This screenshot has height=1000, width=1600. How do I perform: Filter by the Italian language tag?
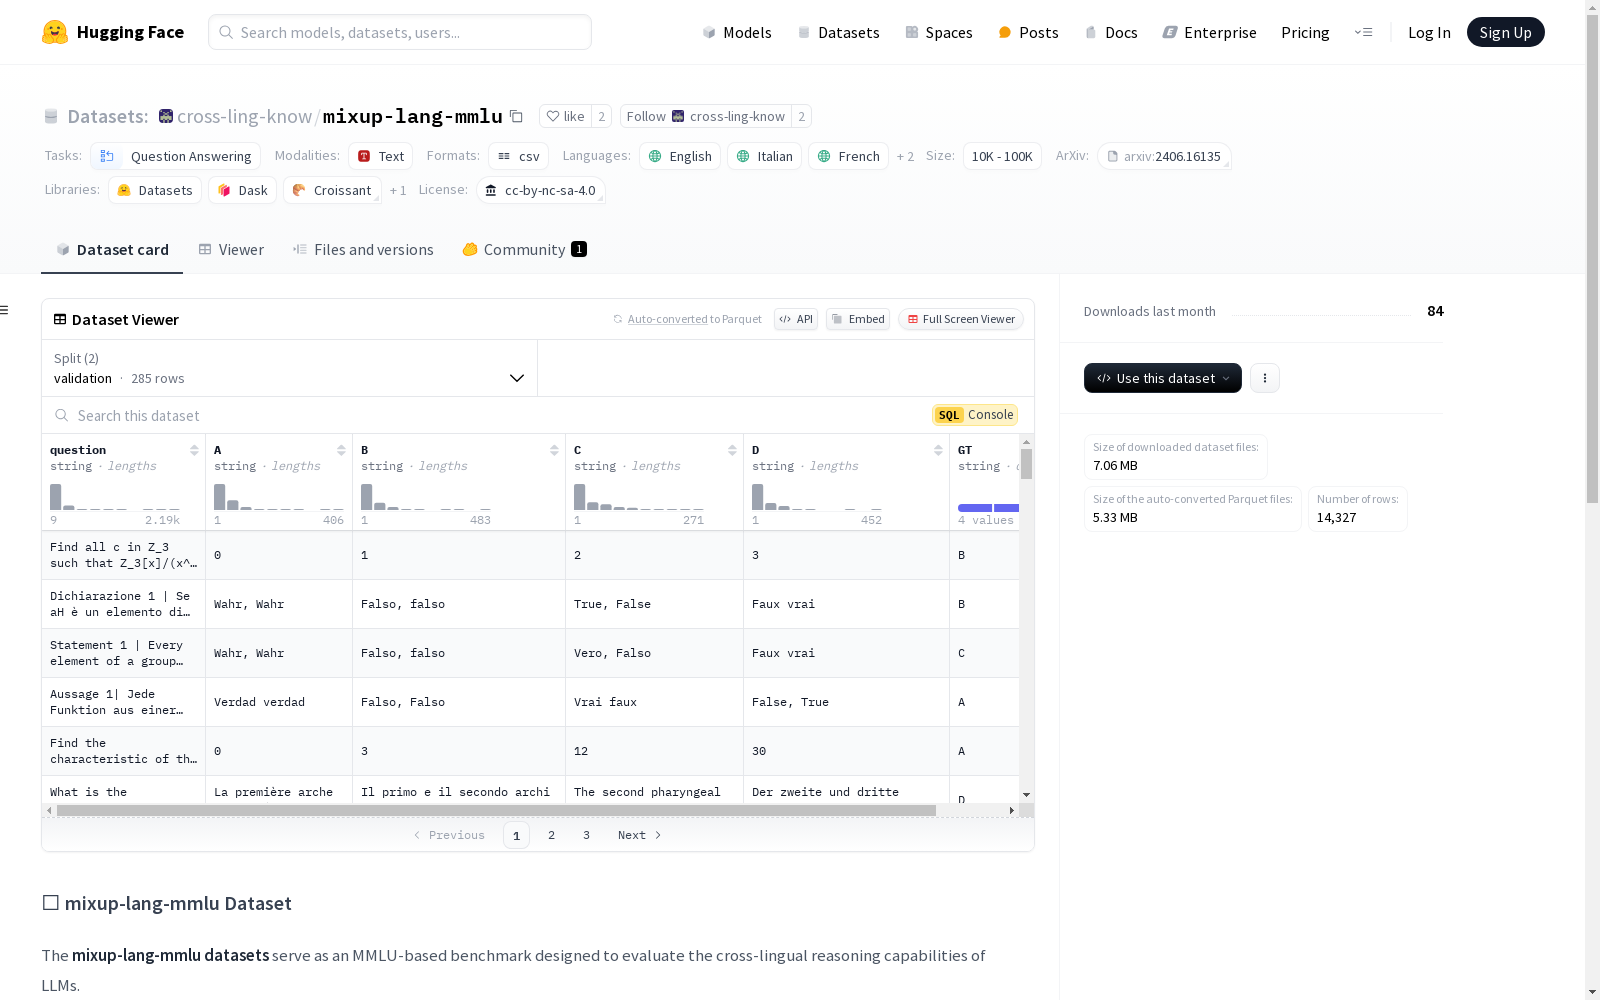coord(765,156)
